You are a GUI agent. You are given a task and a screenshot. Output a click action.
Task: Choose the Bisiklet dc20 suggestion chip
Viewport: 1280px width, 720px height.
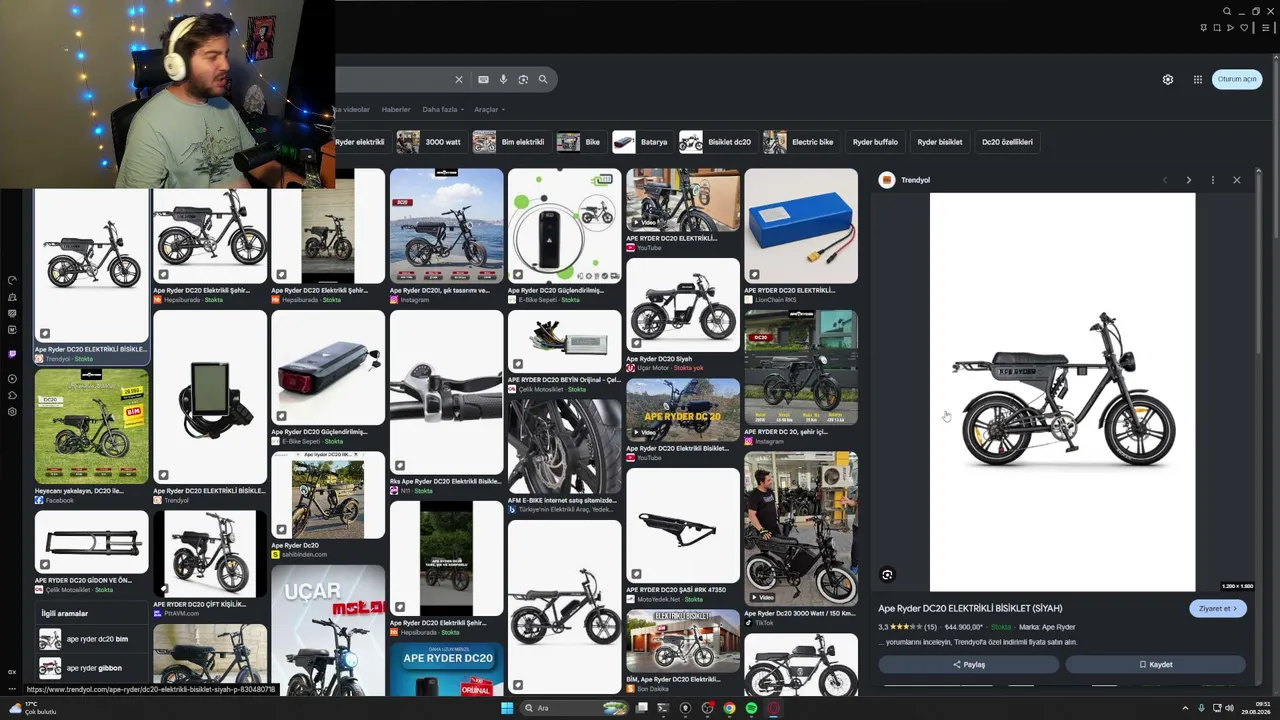click(717, 142)
